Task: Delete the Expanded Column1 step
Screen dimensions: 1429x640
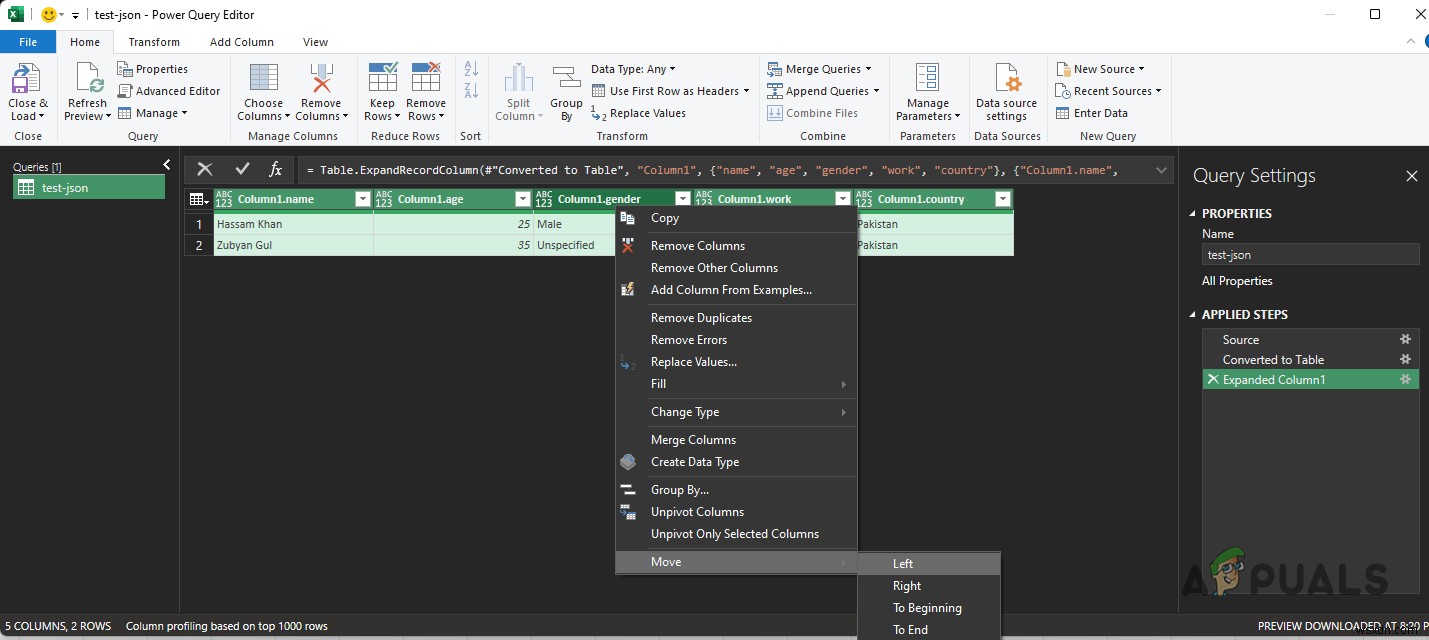Action: (x=1213, y=379)
